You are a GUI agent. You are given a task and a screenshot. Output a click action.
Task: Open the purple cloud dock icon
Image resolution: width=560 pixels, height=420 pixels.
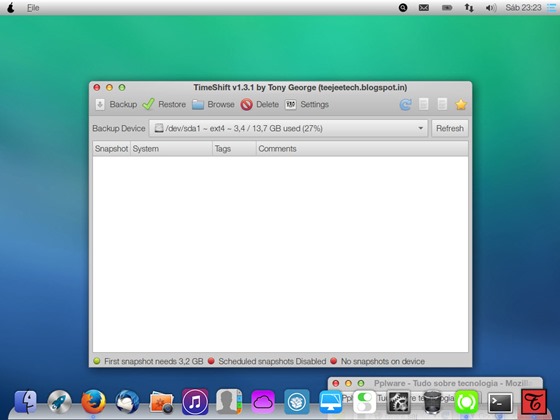point(263,402)
